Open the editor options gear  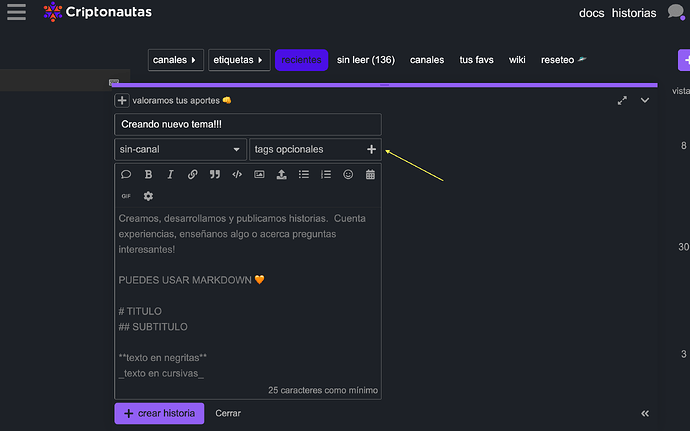pyautogui.click(x=148, y=196)
